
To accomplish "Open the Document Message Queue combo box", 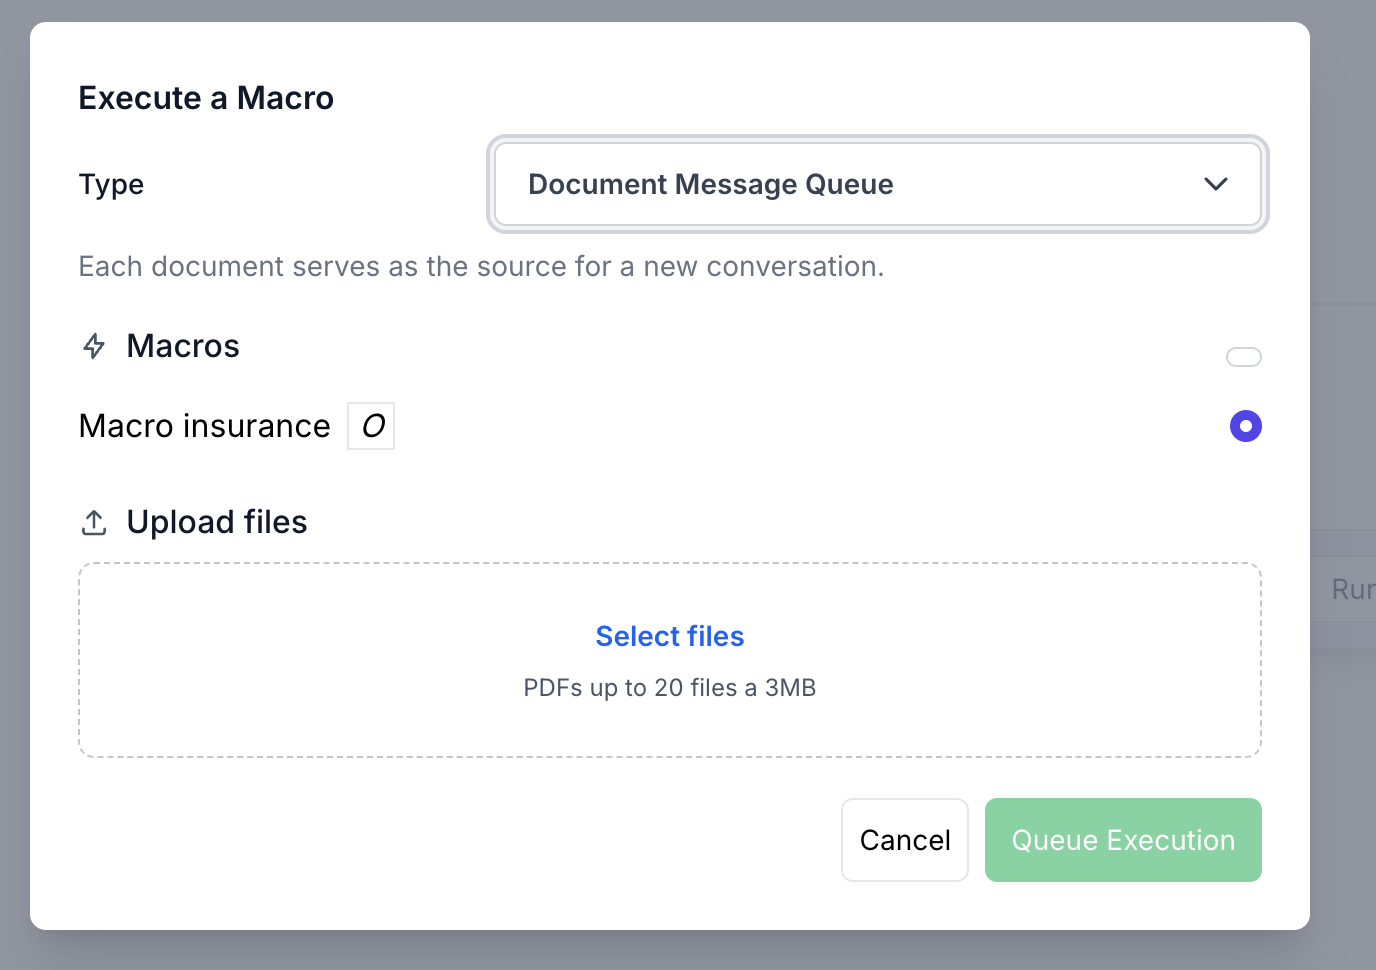I will [878, 184].
